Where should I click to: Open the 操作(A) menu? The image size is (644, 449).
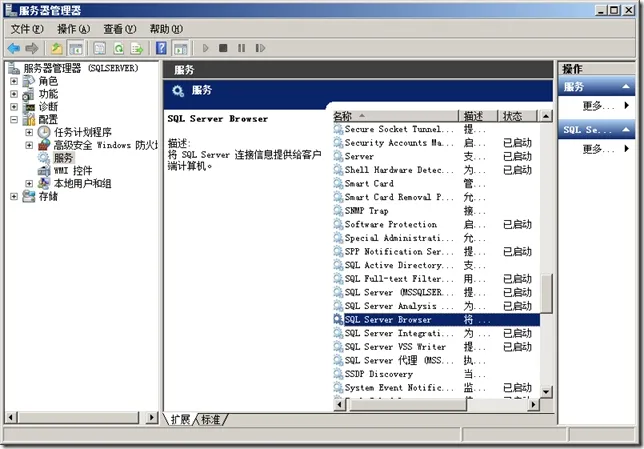coord(74,29)
